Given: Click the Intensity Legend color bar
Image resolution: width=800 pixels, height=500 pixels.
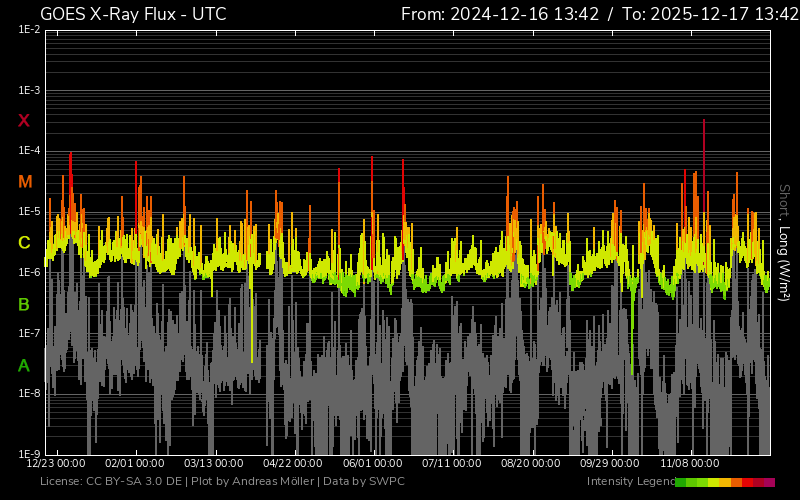Looking at the screenshot, I should [724, 482].
